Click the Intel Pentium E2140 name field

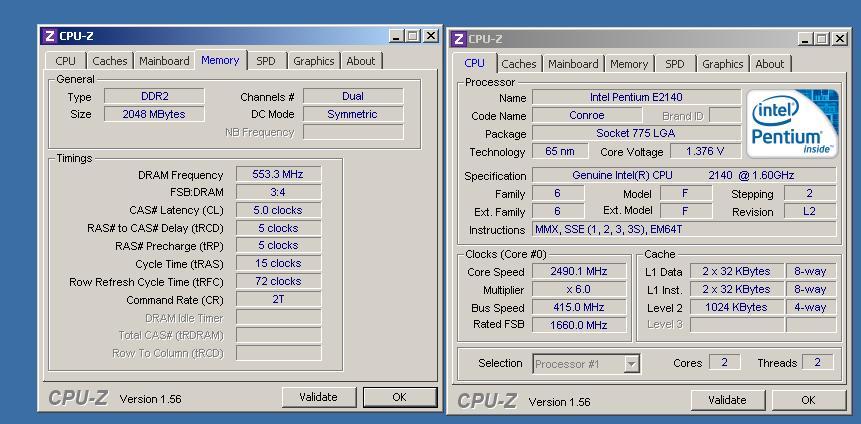coord(636,97)
